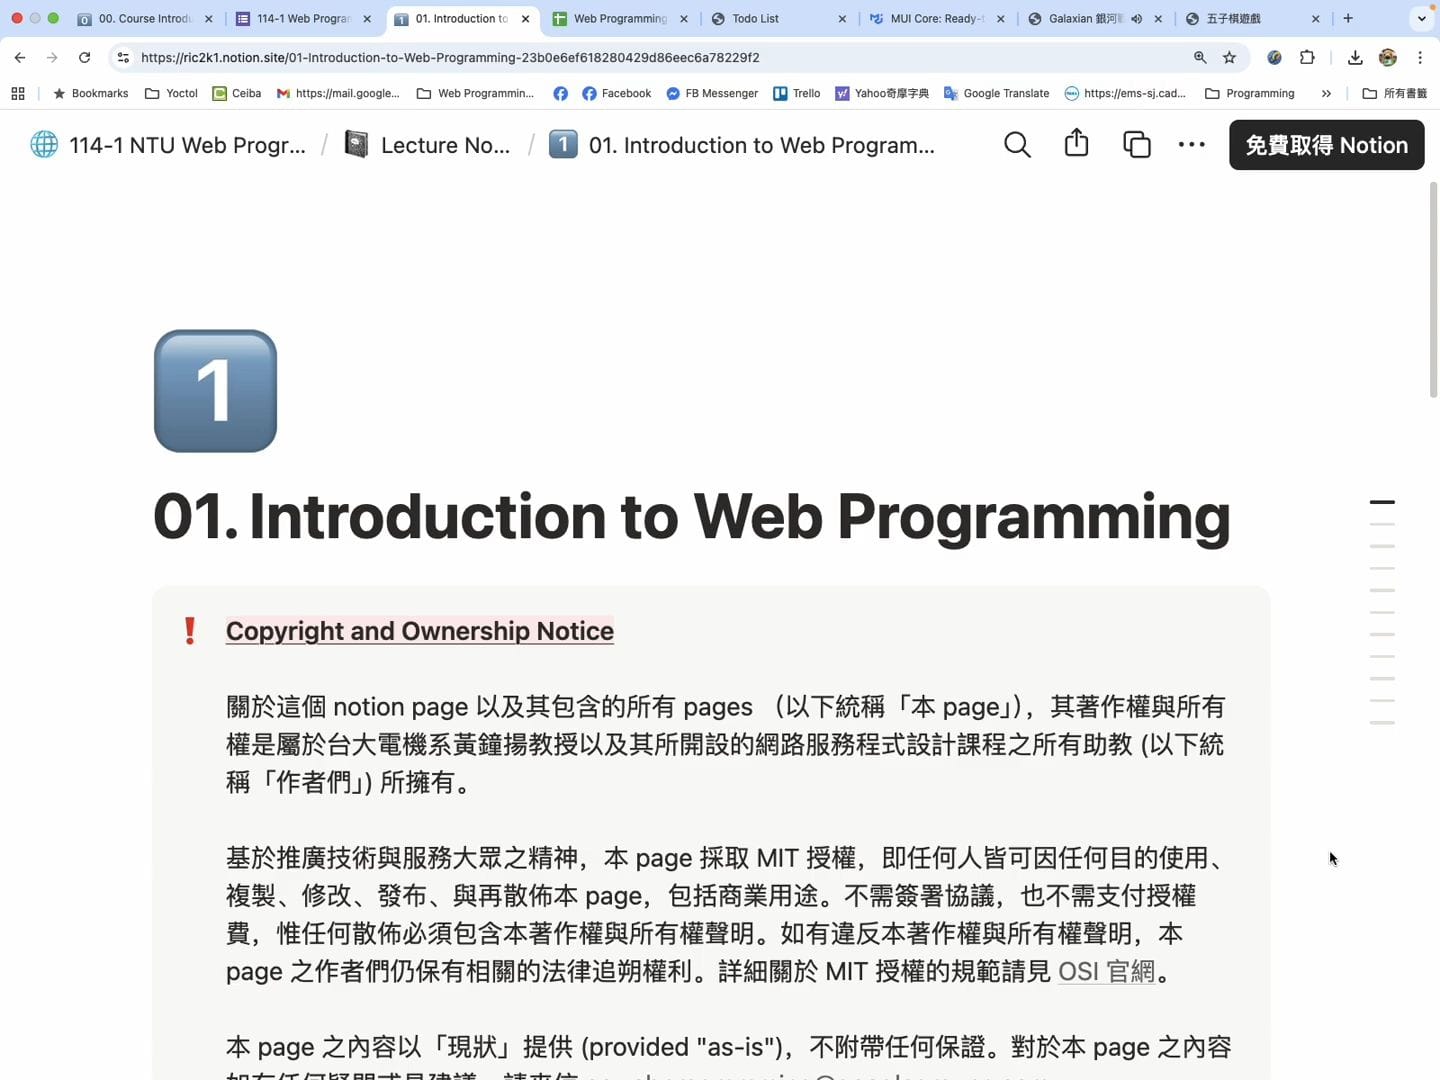The width and height of the screenshot is (1440, 1080).
Task: Open browser apps grid icon
Action: coord(18,94)
